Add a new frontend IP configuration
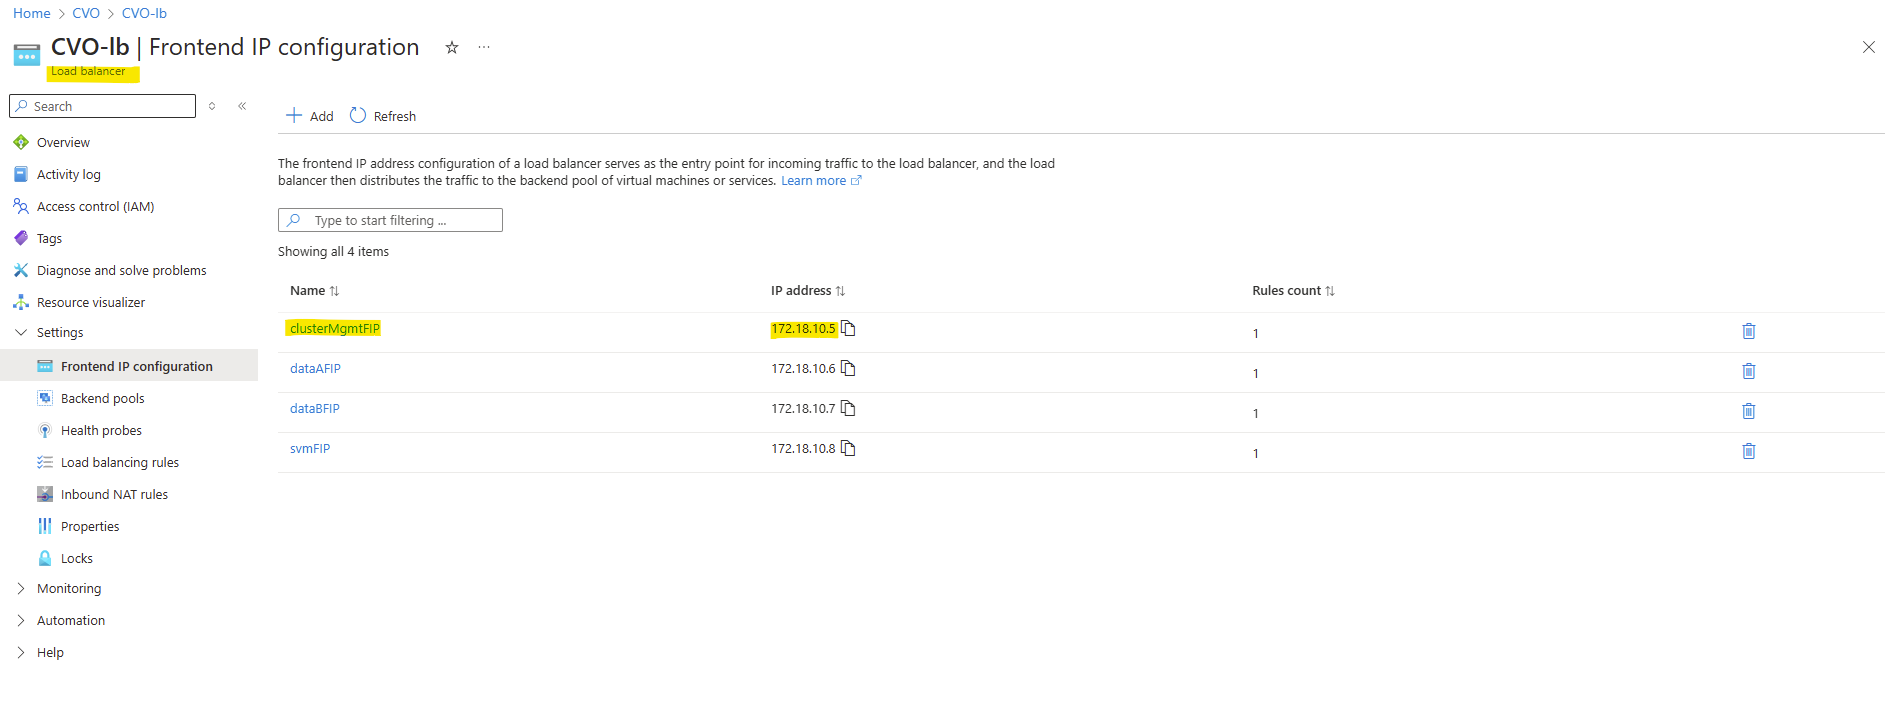The width and height of the screenshot is (1901, 702). [x=309, y=116]
